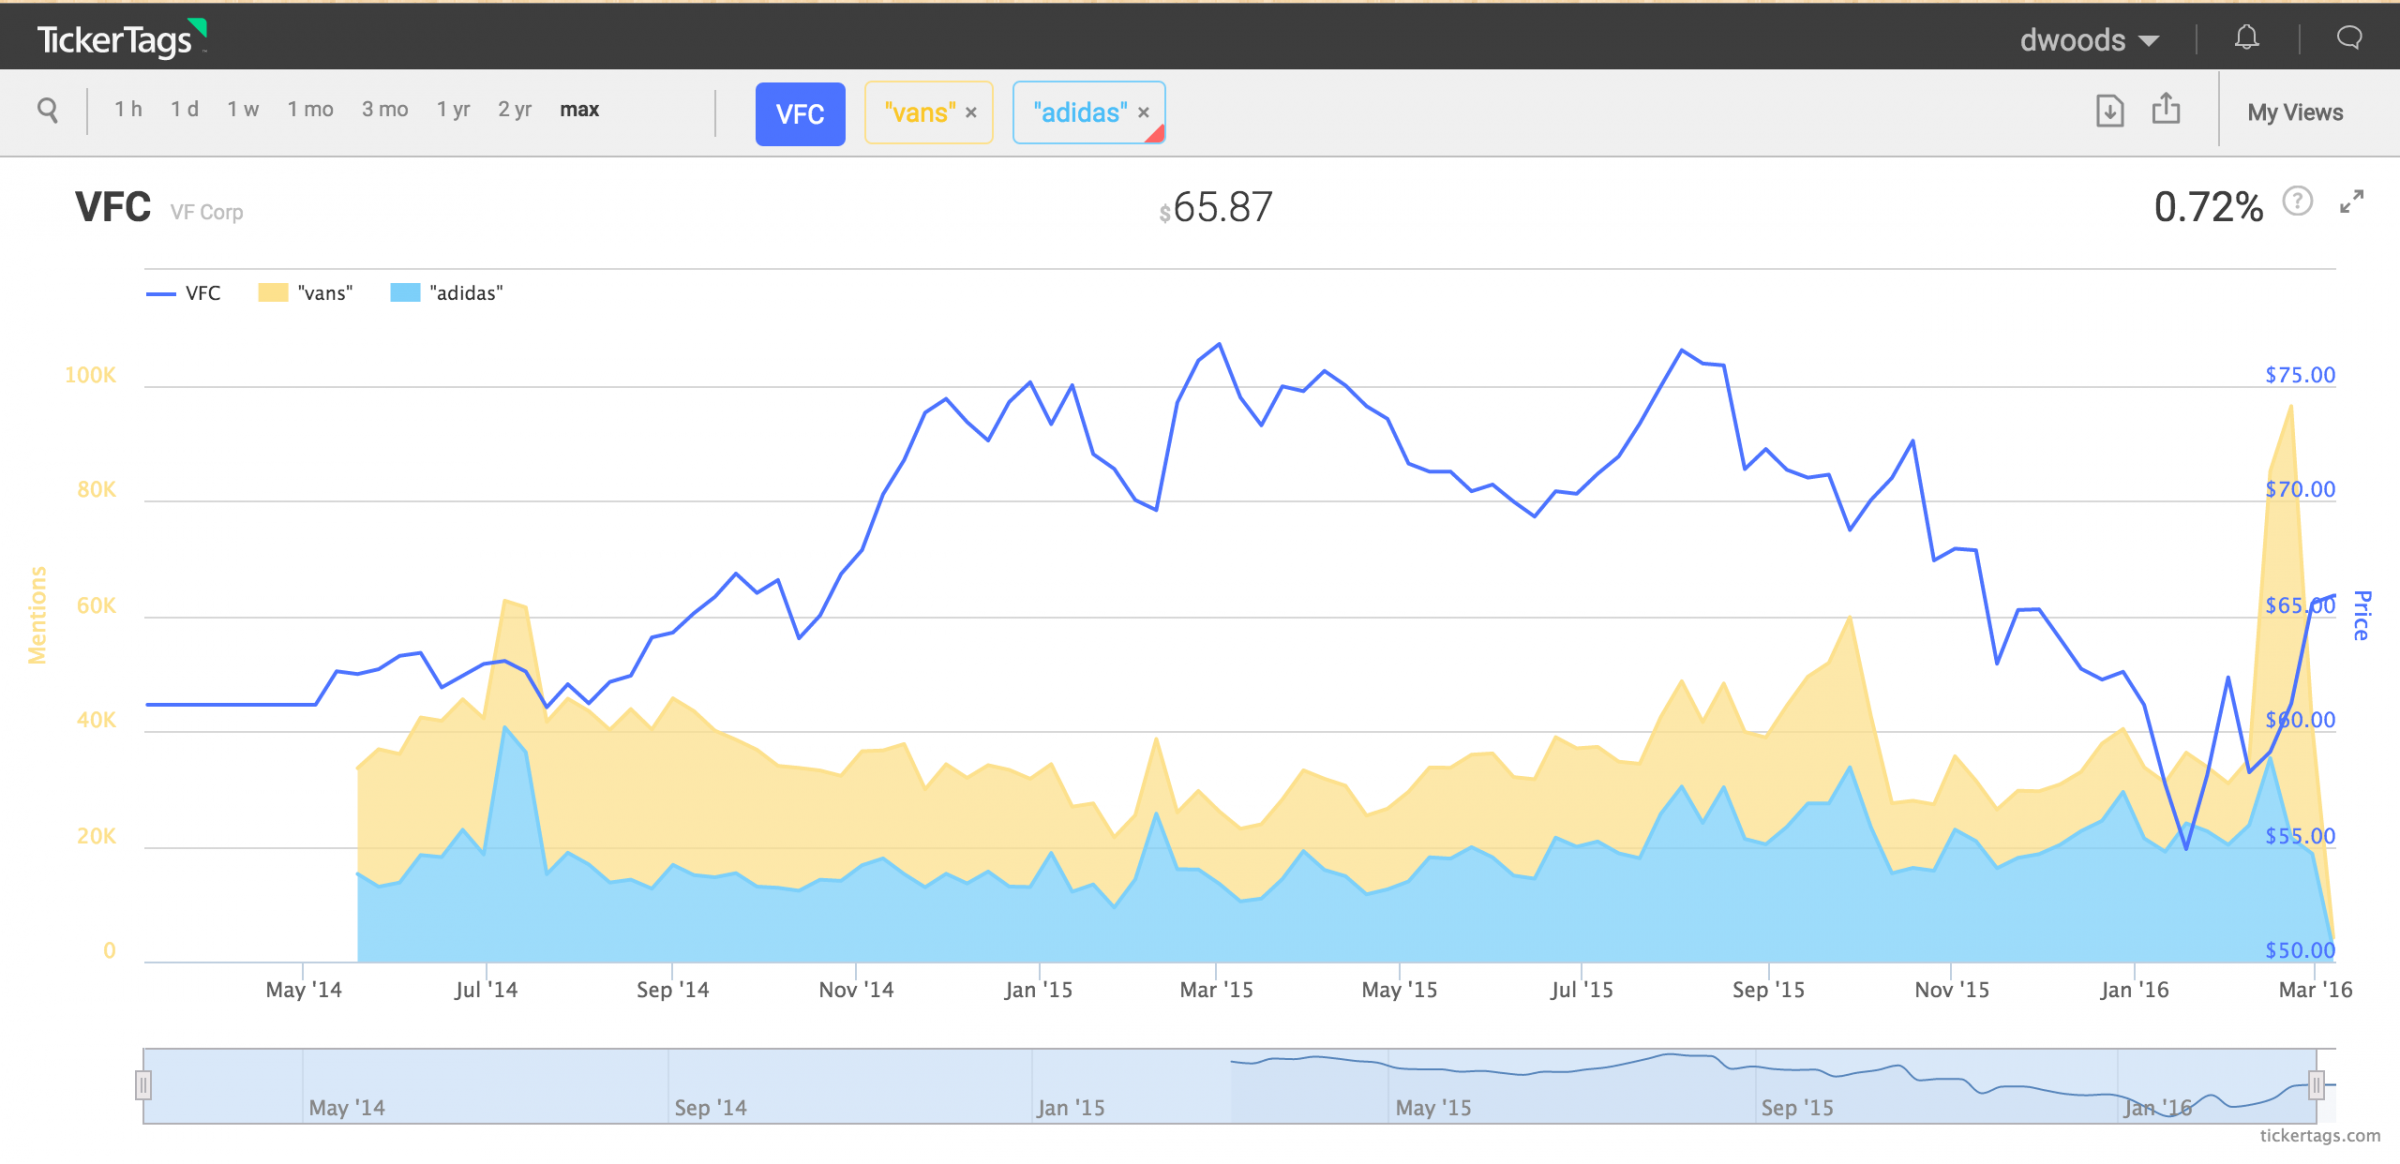Click the Jan '16 x-axis label
Image resolution: width=2400 pixels, height=1164 pixels.
tap(2134, 990)
